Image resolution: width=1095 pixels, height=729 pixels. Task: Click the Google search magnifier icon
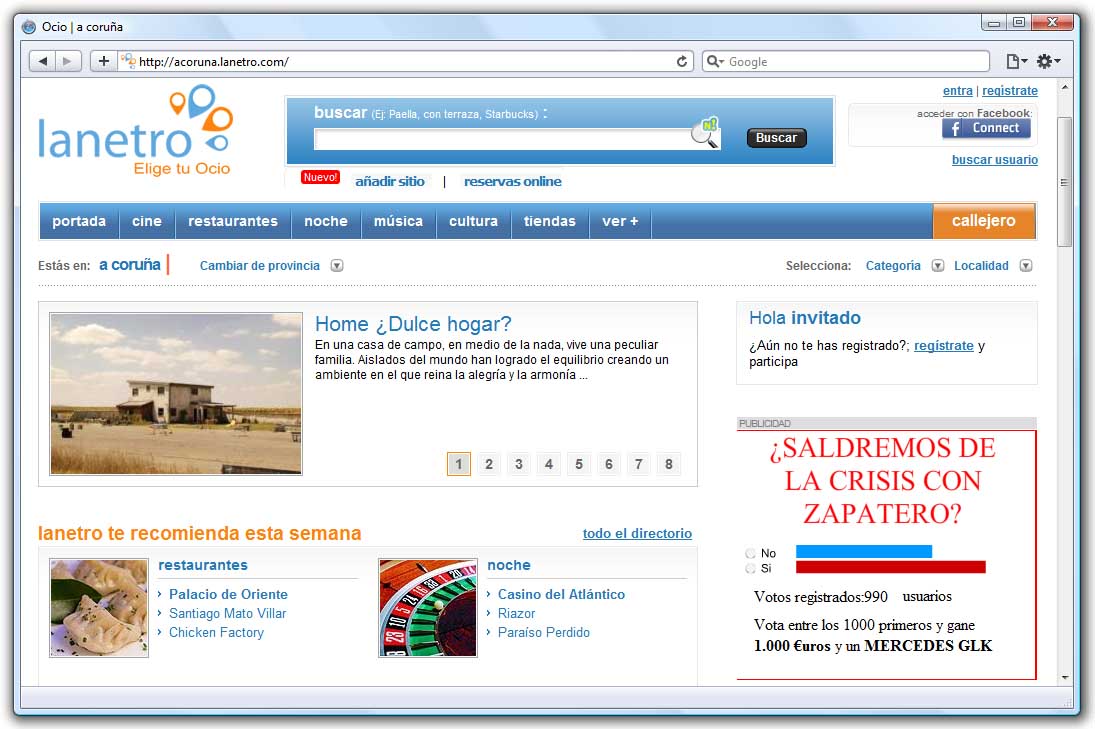pos(714,61)
